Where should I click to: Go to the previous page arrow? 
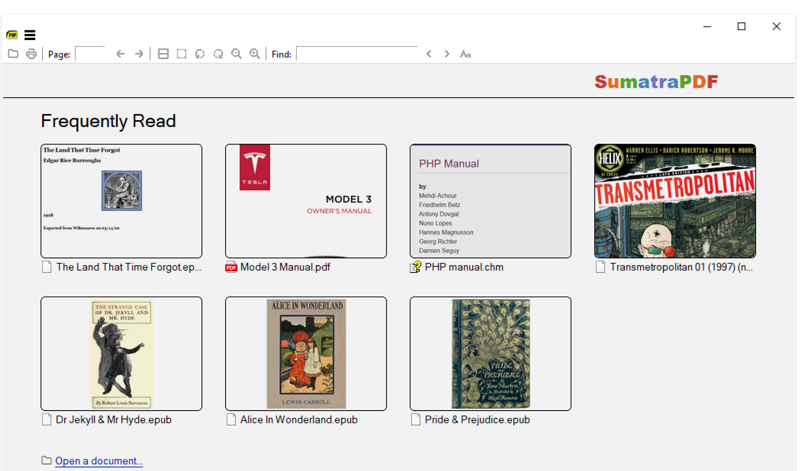click(x=120, y=54)
